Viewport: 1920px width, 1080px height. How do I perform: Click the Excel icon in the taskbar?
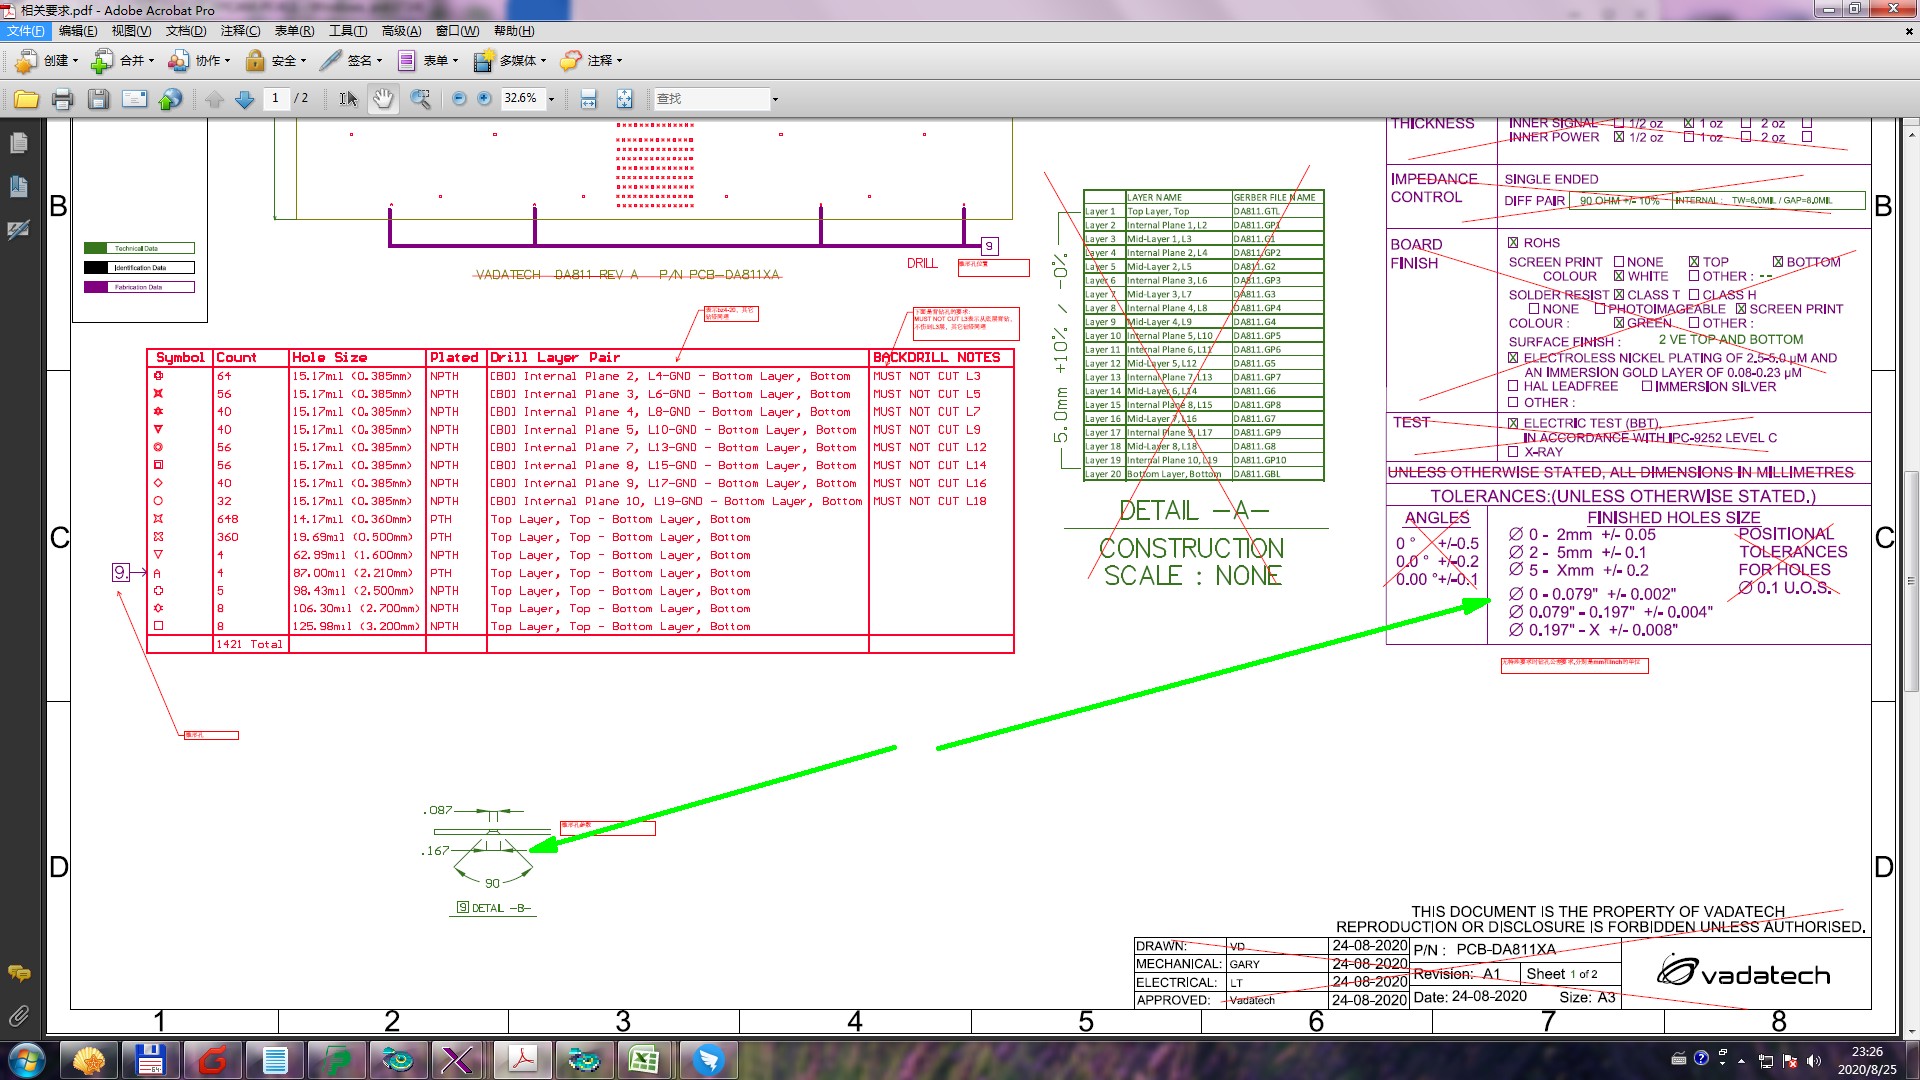[x=644, y=1060]
